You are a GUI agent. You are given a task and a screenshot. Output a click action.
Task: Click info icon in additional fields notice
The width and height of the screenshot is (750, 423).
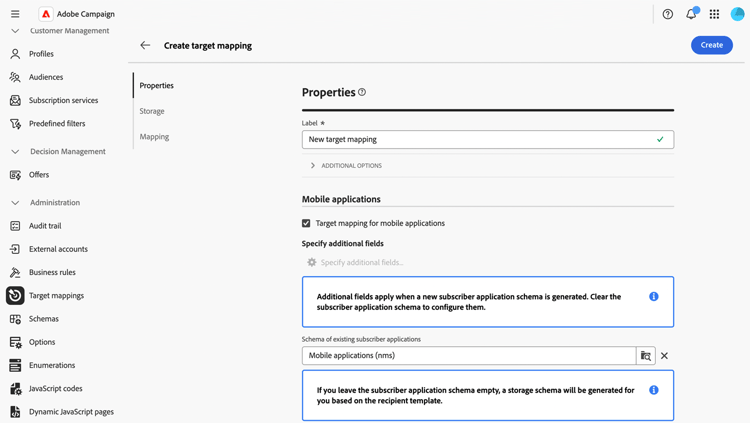coord(654,297)
